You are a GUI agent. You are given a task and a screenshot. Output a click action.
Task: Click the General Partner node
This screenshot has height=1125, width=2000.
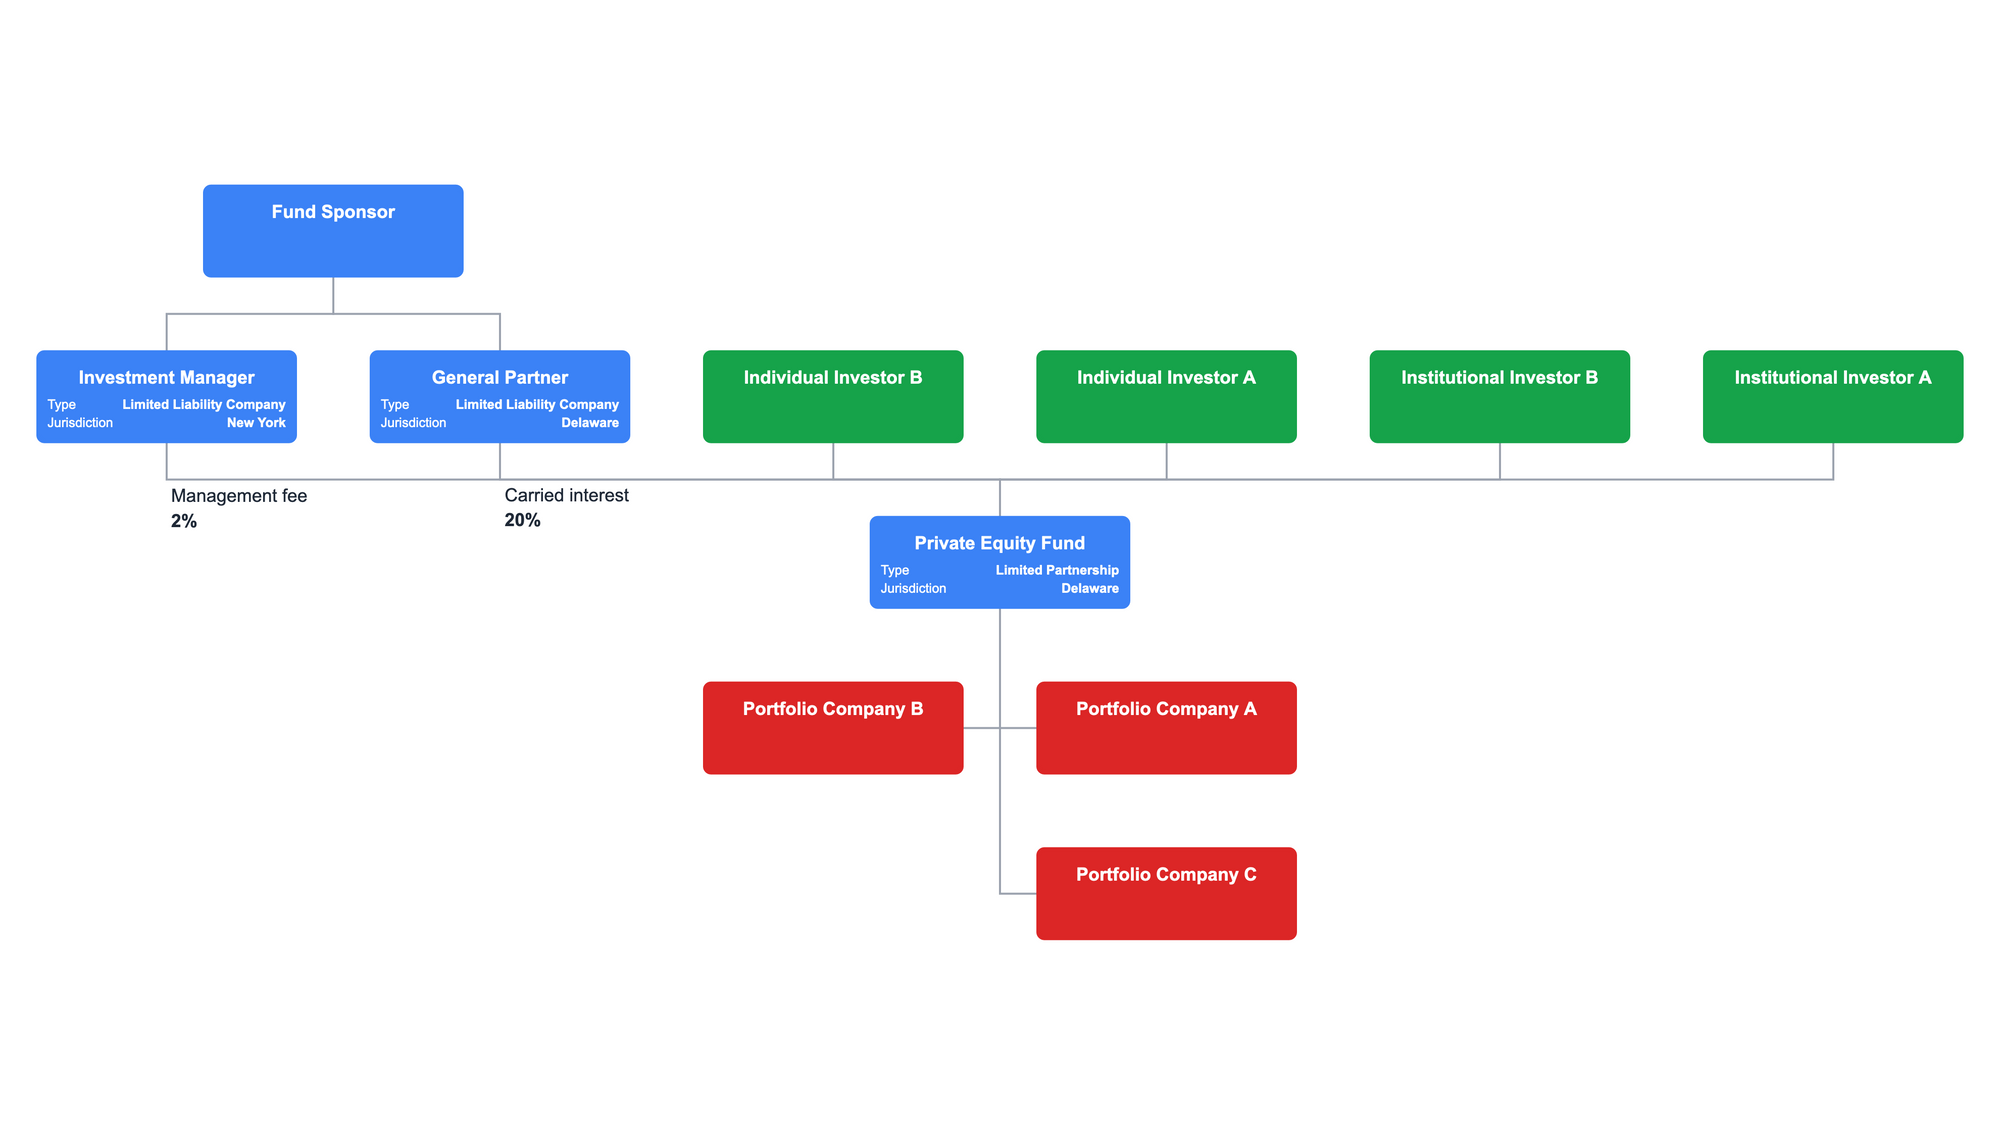(x=499, y=394)
